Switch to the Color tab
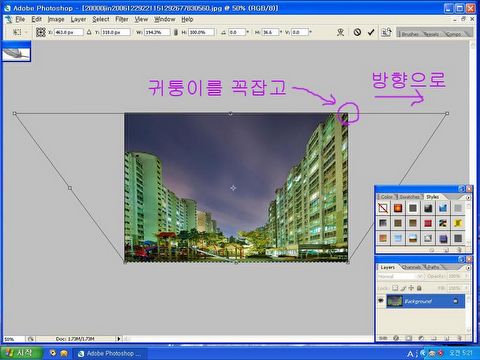The height and width of the screenshot is (360, 480). [387, 197]
